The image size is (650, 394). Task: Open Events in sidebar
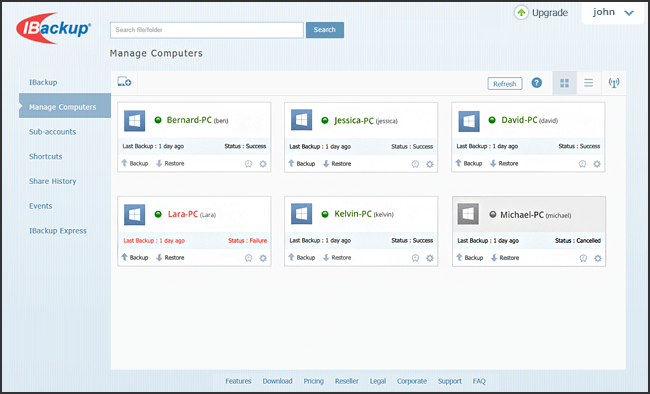[41, 206]
